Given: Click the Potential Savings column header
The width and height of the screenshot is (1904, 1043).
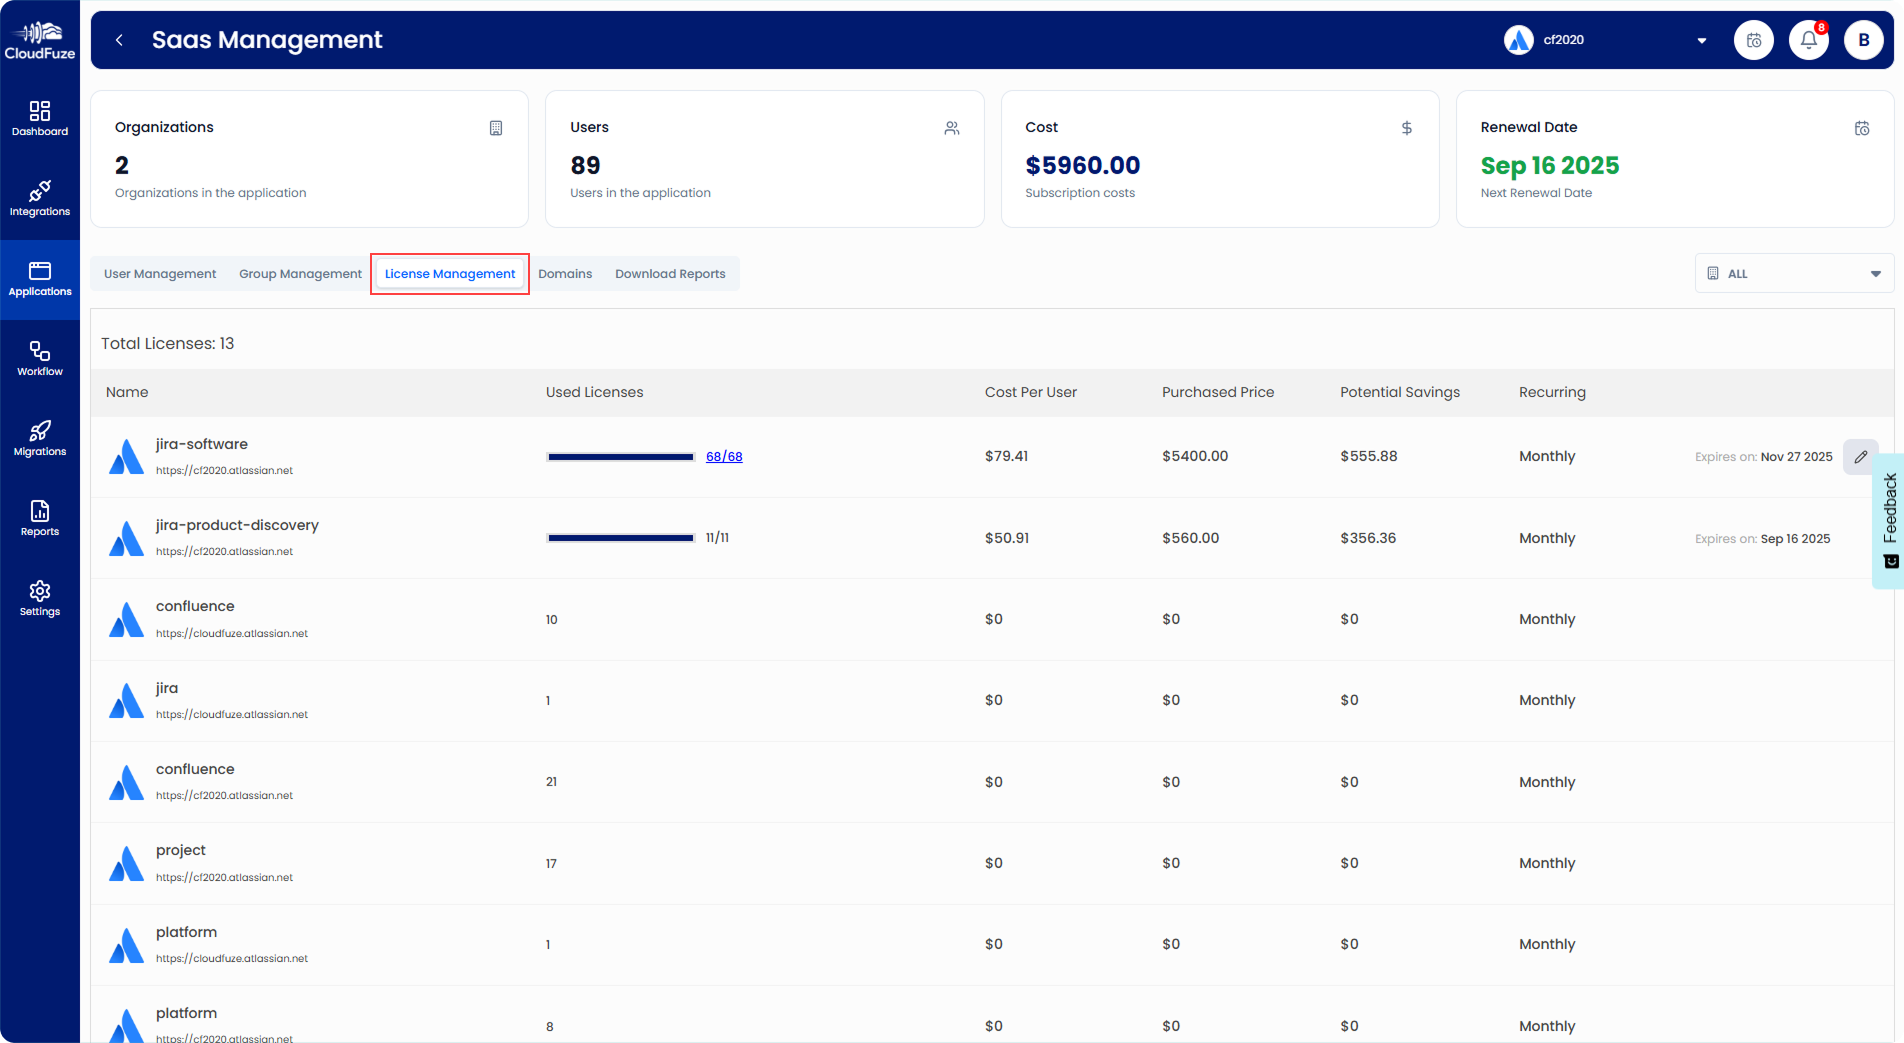Looking at the screenshot, I should [1400, 392].
